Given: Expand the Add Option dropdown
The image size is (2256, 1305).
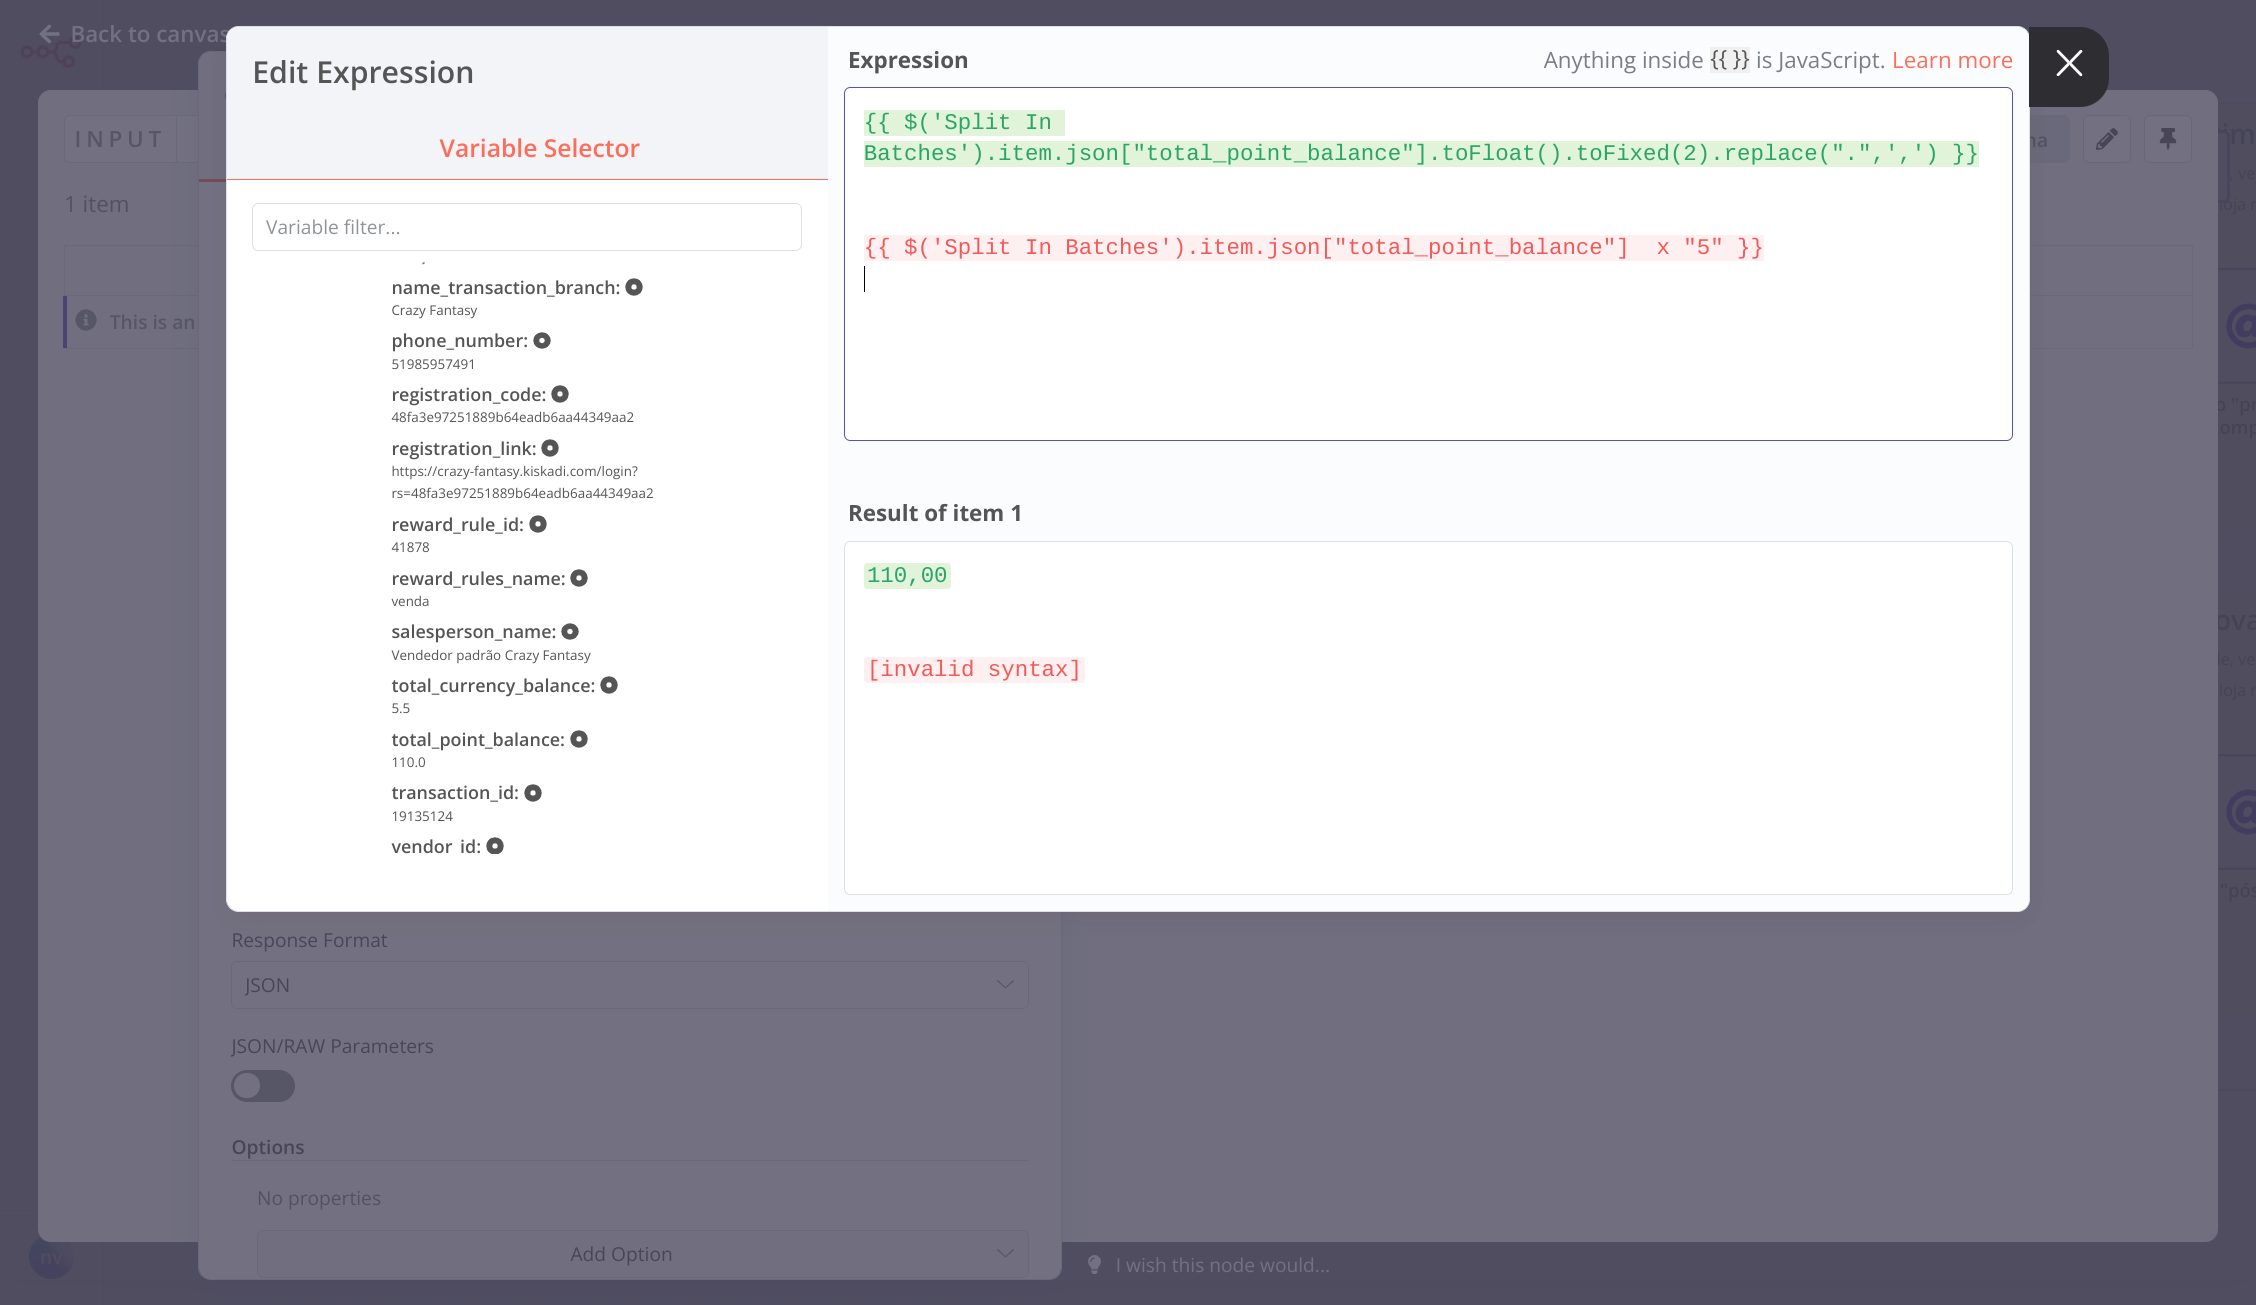Looking at the screenshot, I should [642, 1254].
